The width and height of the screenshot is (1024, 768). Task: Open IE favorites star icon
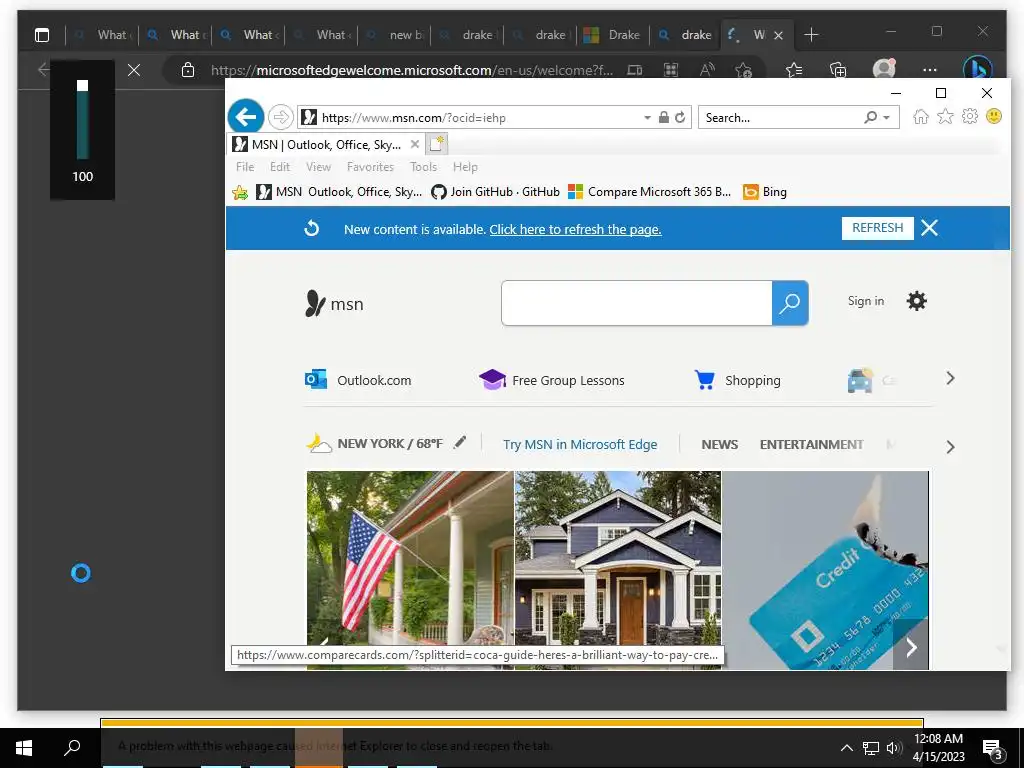pyautogui.click(x=945, y=117)
